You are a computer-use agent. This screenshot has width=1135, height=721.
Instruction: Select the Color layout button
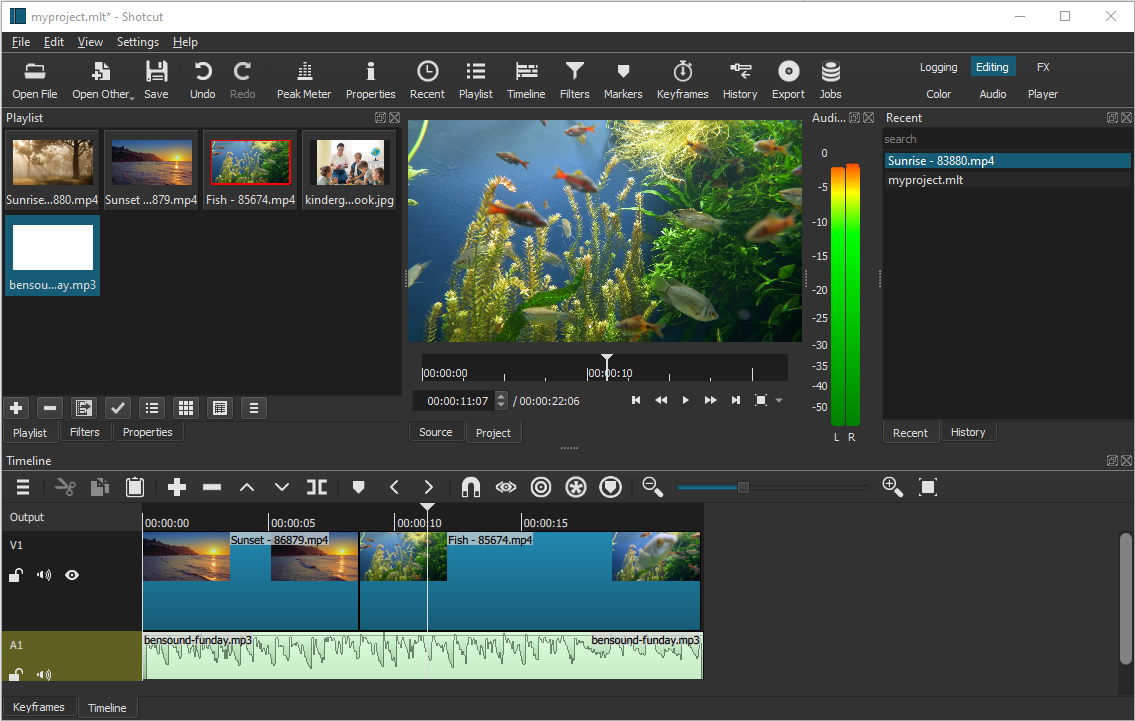tap(938, 94)
